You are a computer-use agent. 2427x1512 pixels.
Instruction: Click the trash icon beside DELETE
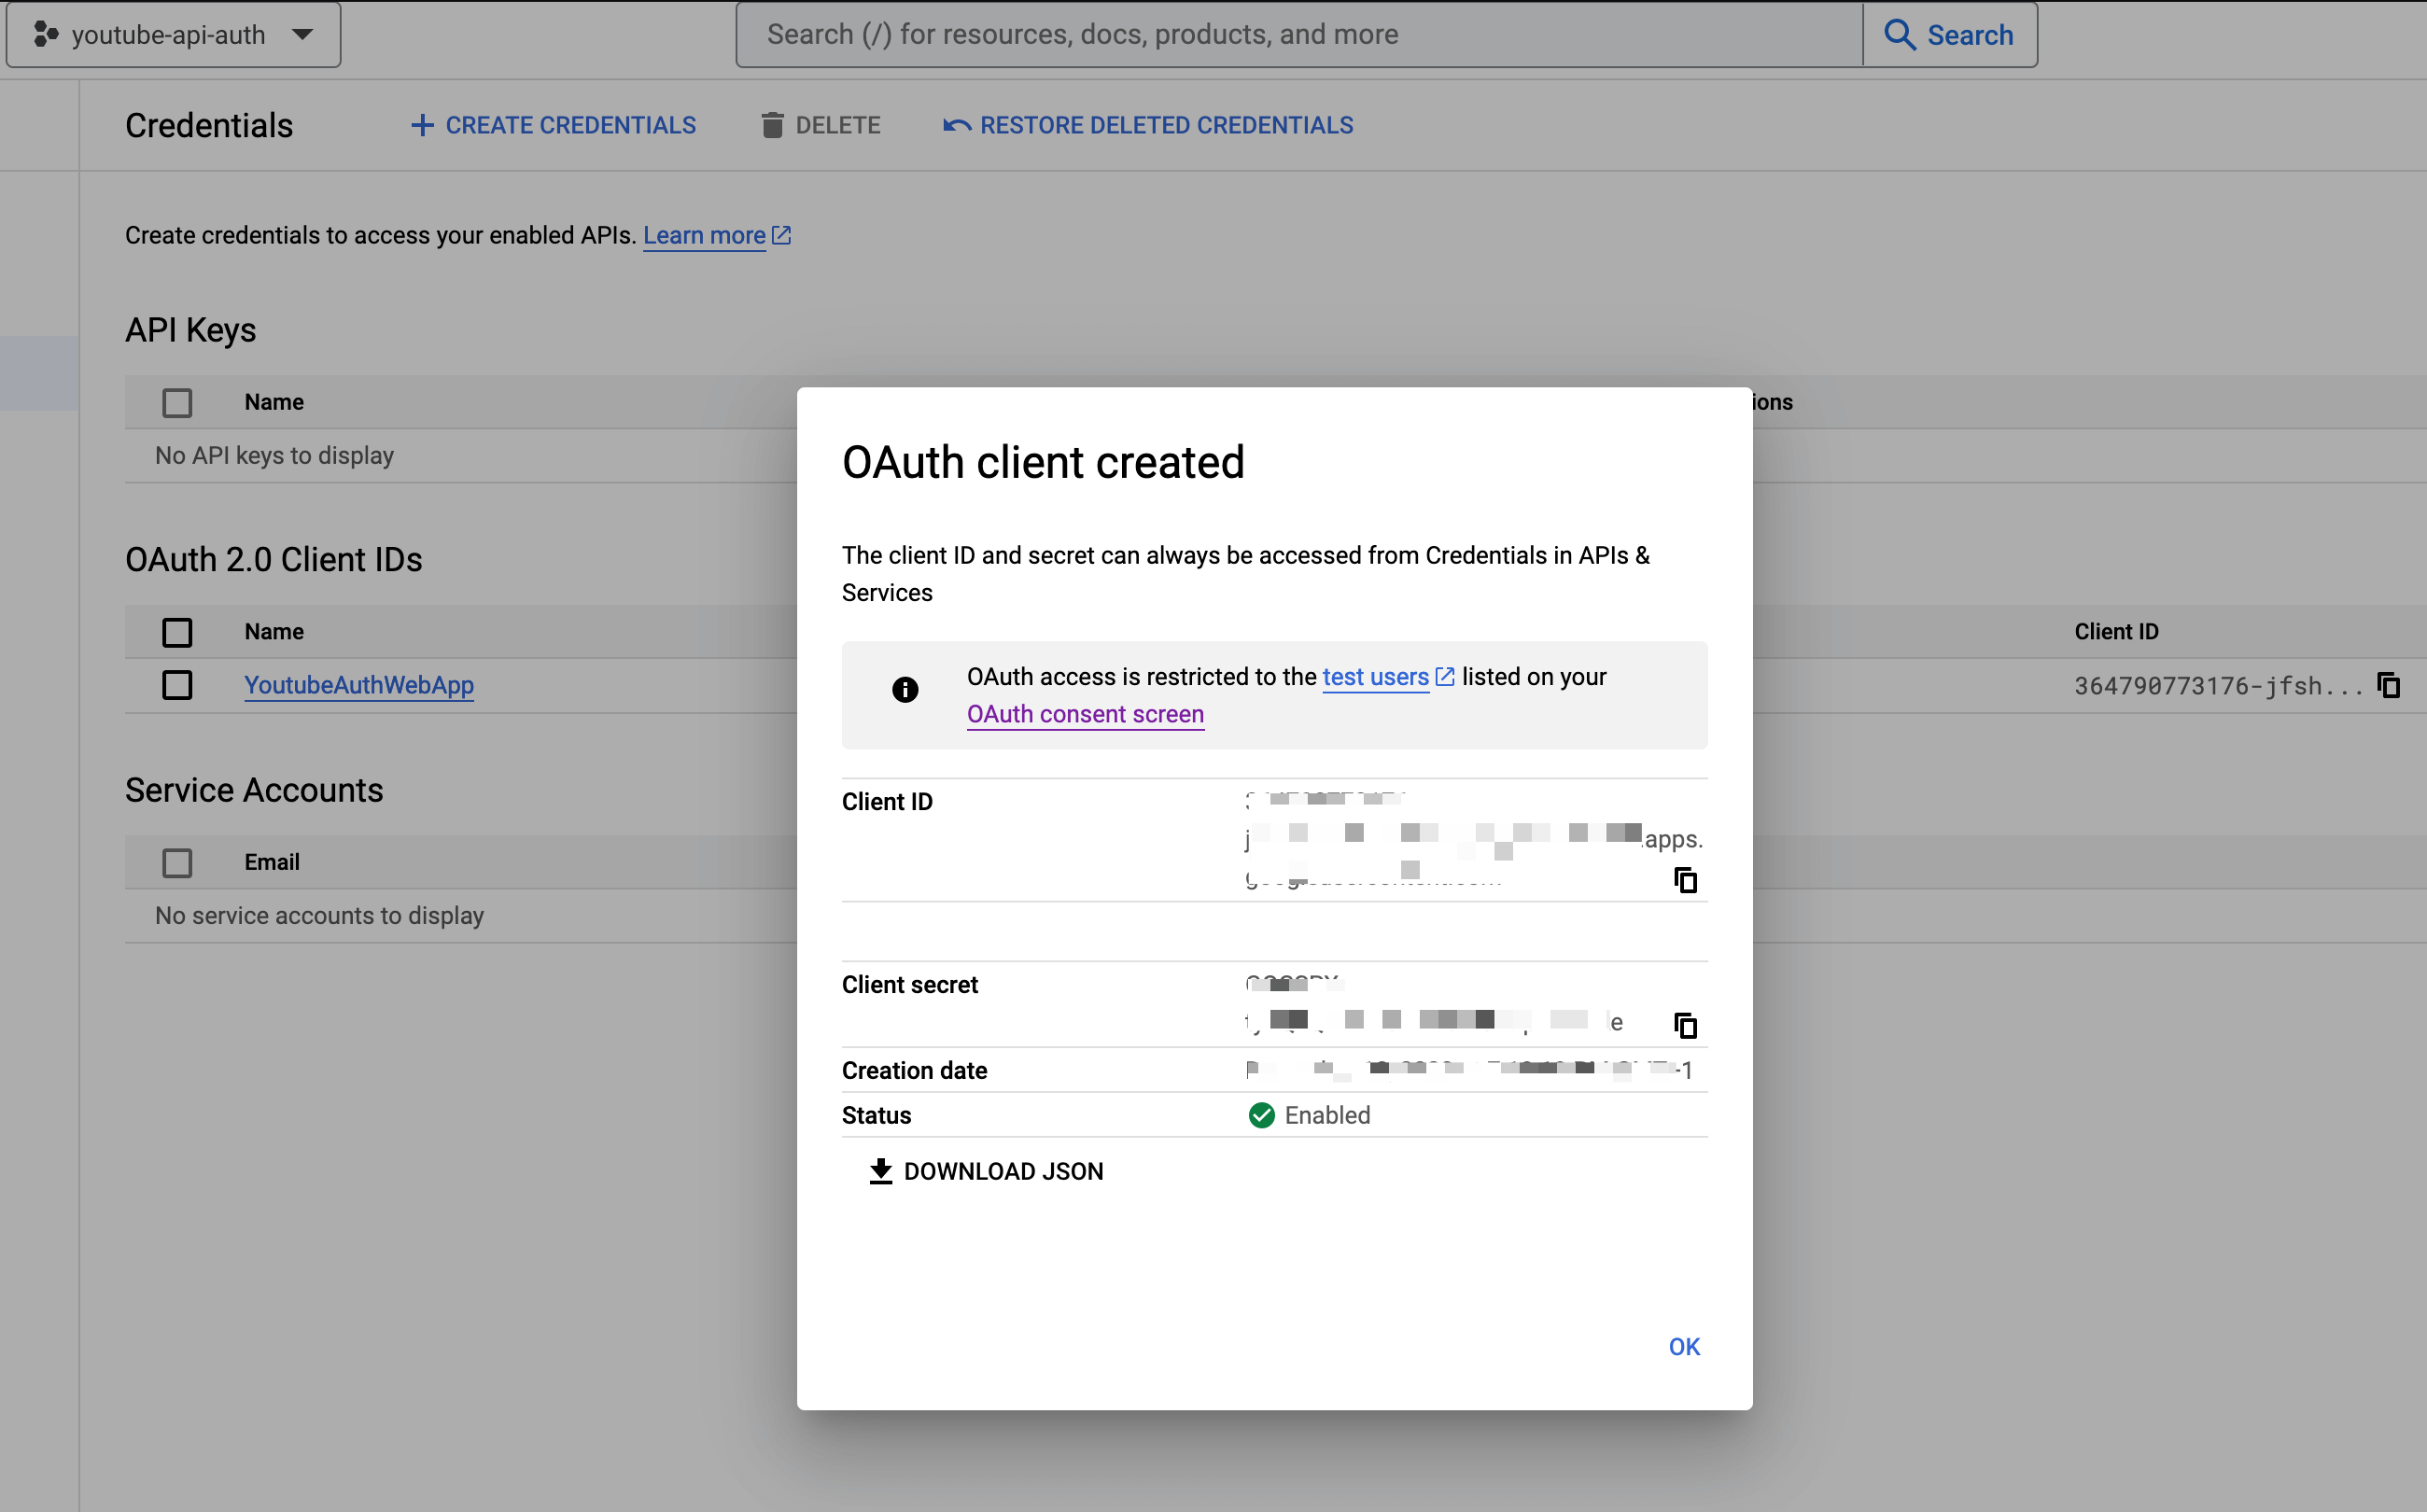click(x=770, y=125)
